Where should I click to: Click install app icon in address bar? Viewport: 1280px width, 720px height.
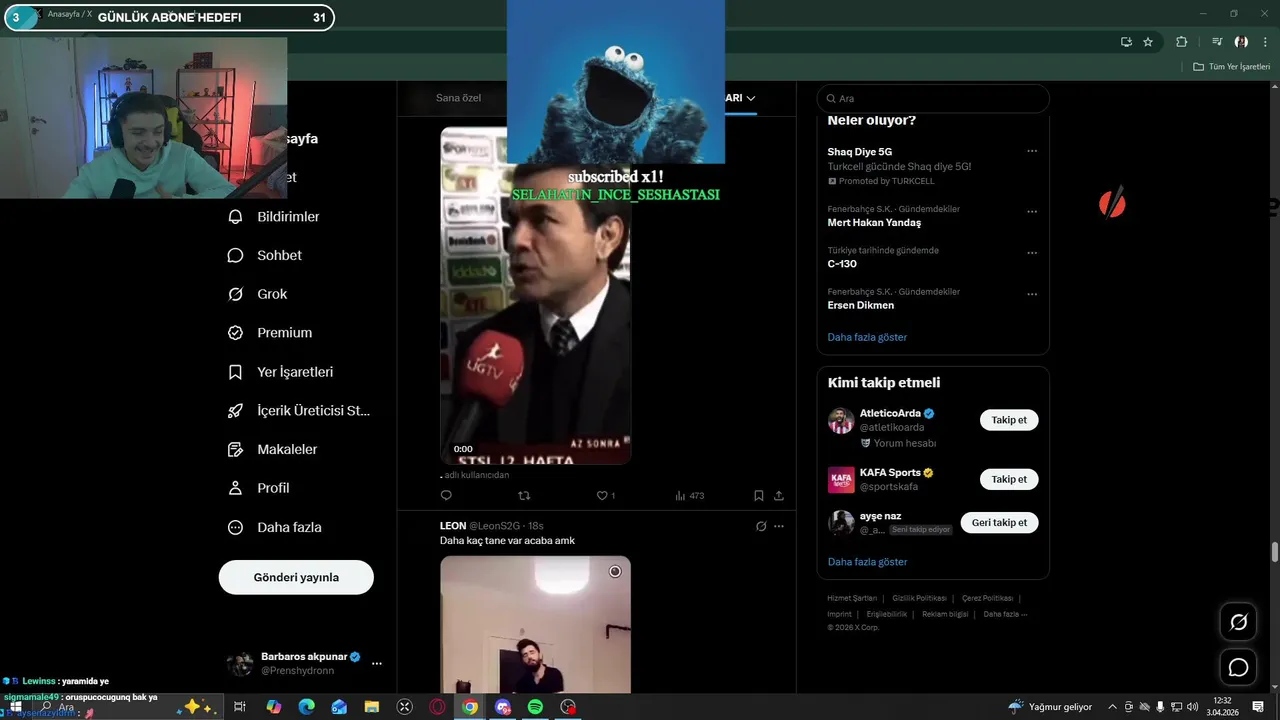coord(1126,42)
